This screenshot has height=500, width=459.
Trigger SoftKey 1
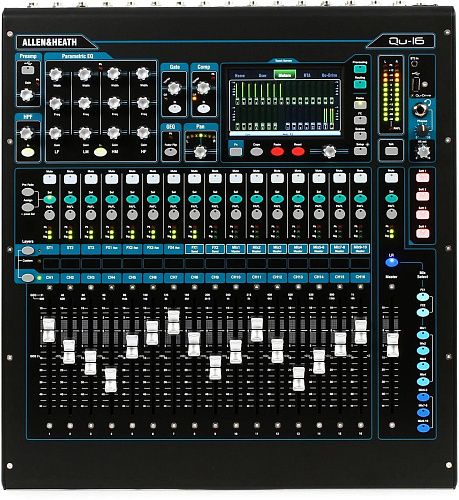click(422, 177)
